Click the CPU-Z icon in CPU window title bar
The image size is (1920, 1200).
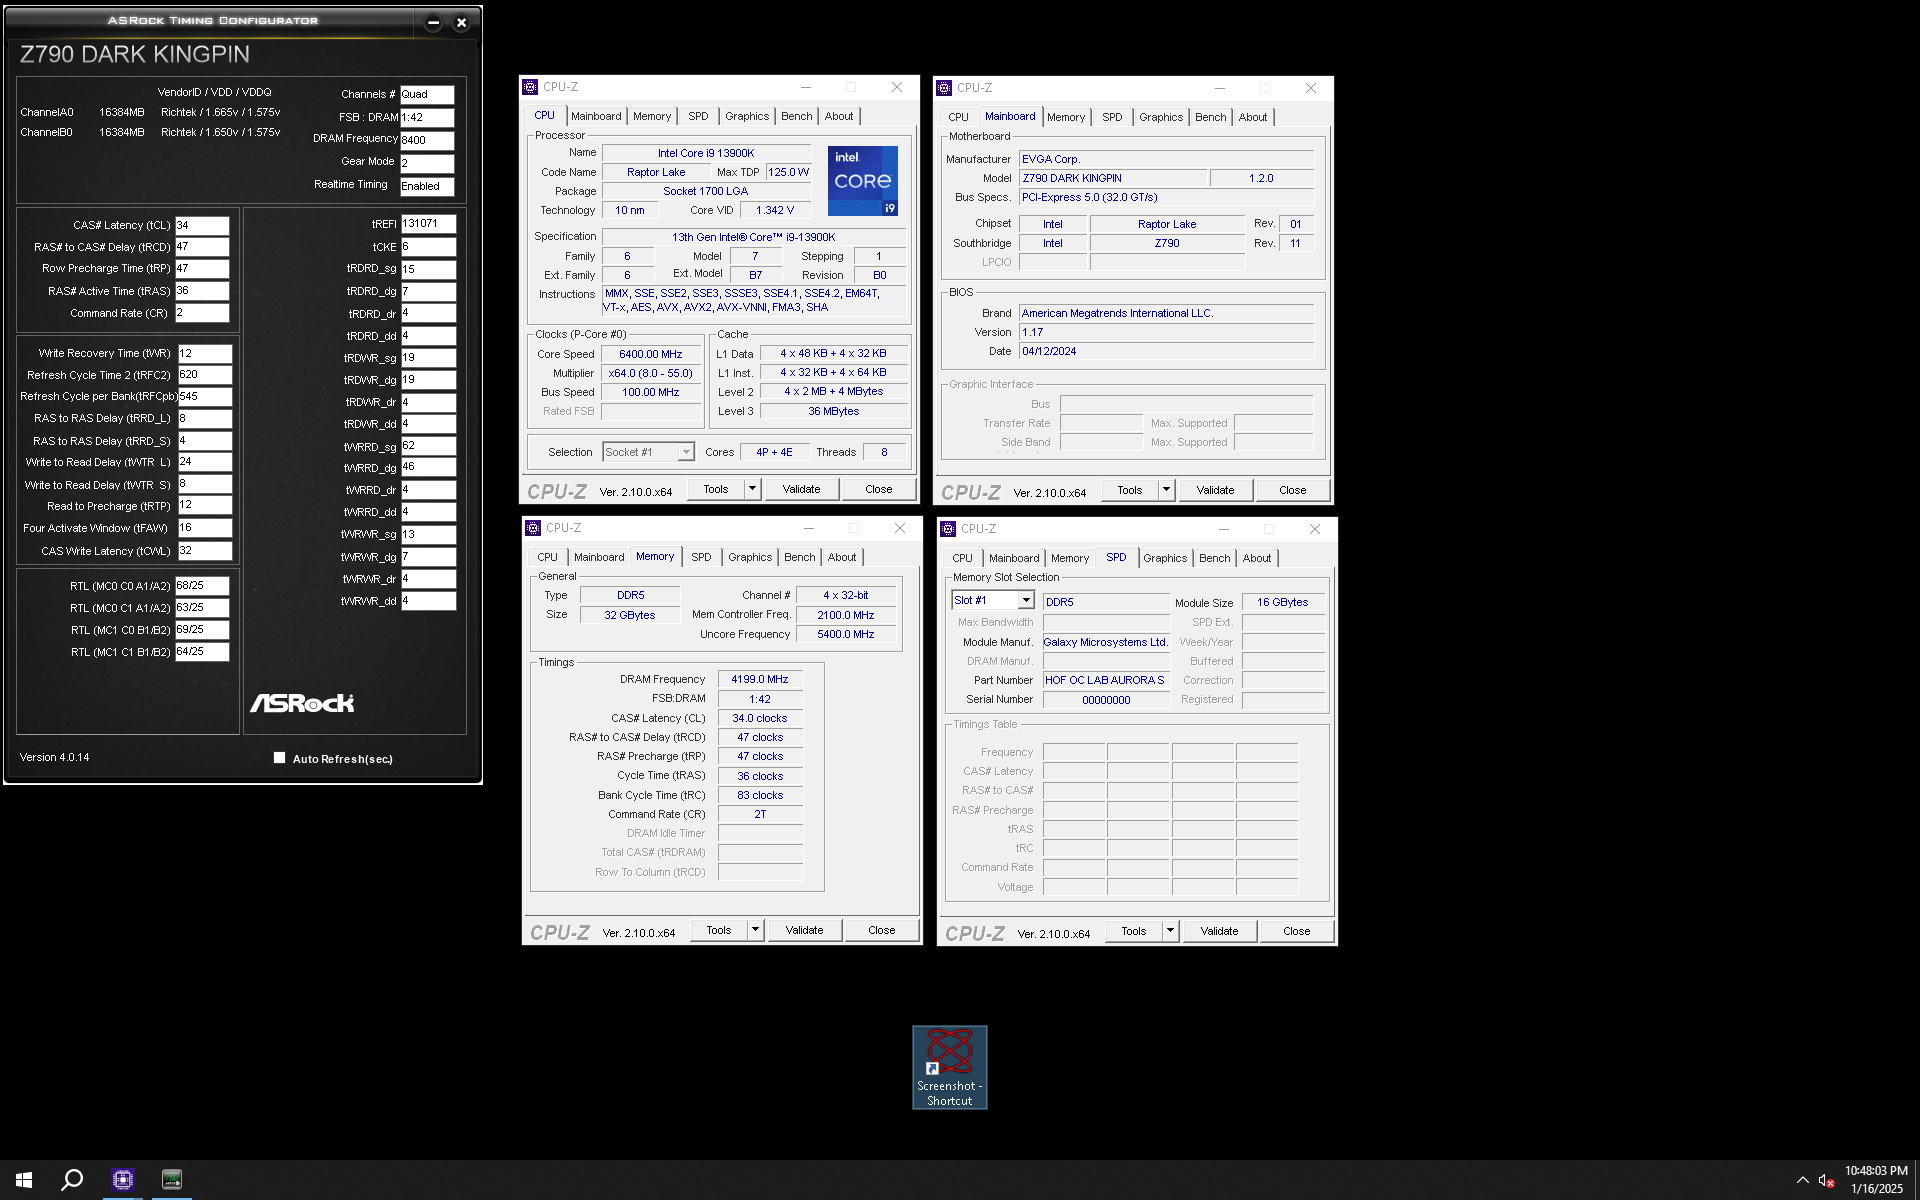pyautogui.click(x=531, y=87)
